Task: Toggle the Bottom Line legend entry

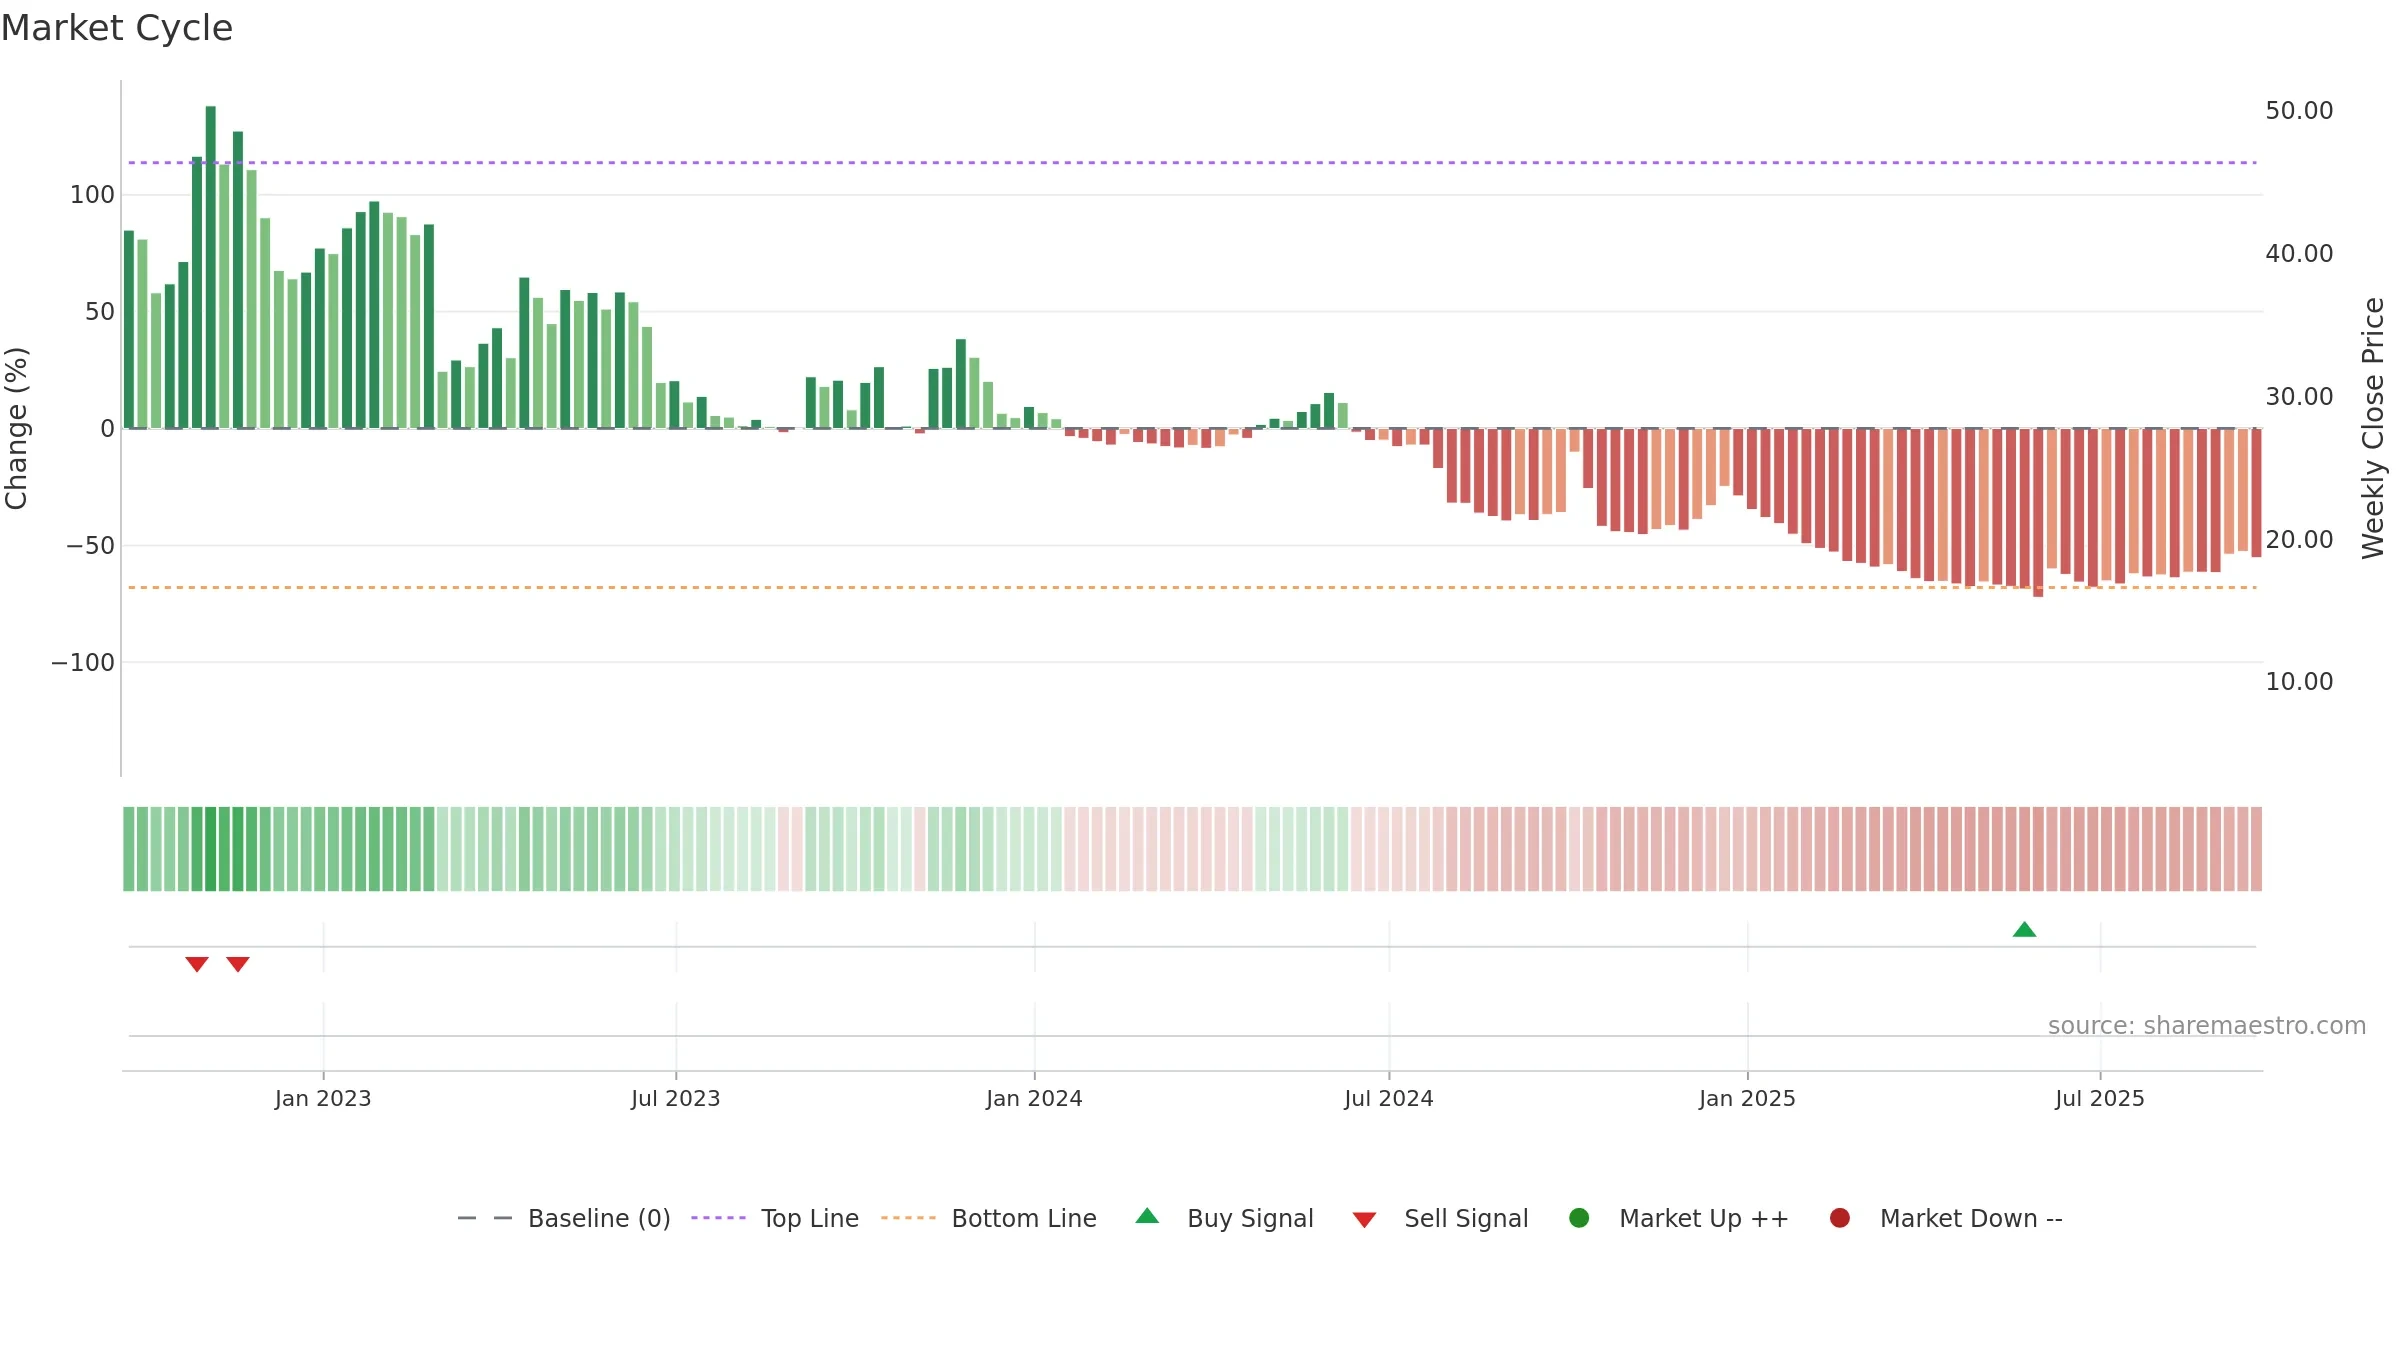Action: [x=989, y=1218]
